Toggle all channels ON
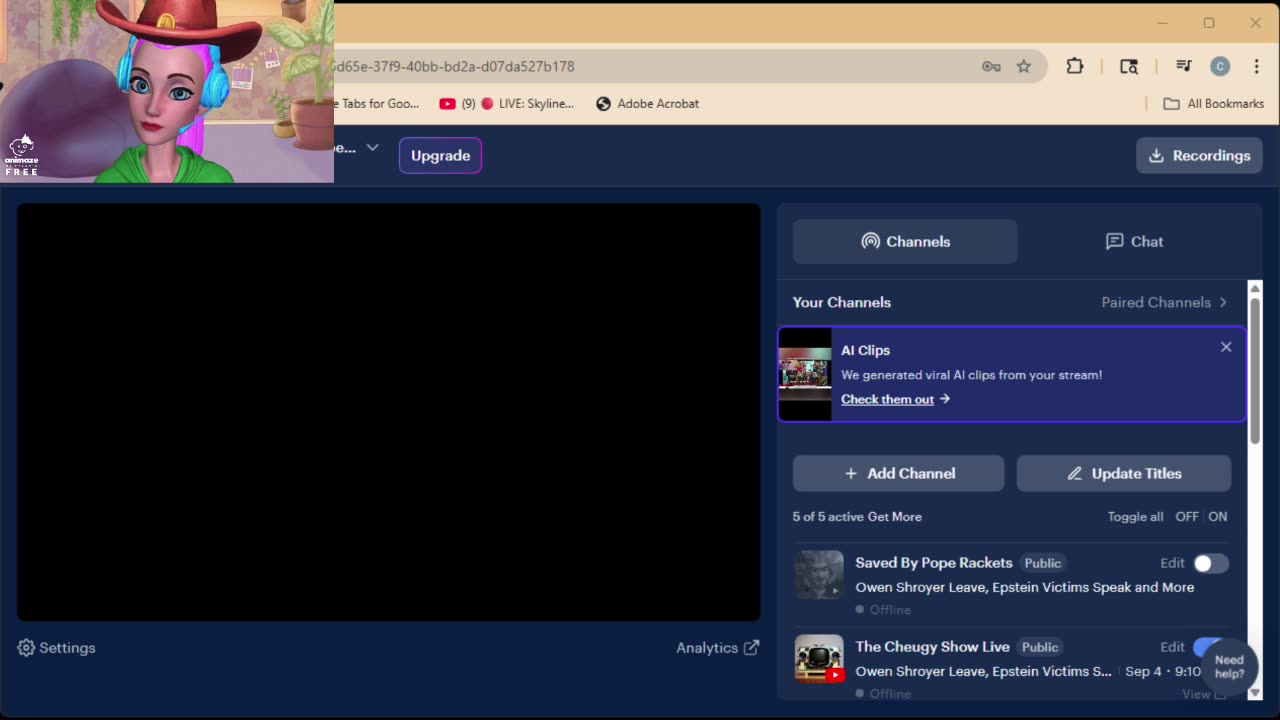Viewport: 1280px width, 720px height. [x=1217, y=516]
